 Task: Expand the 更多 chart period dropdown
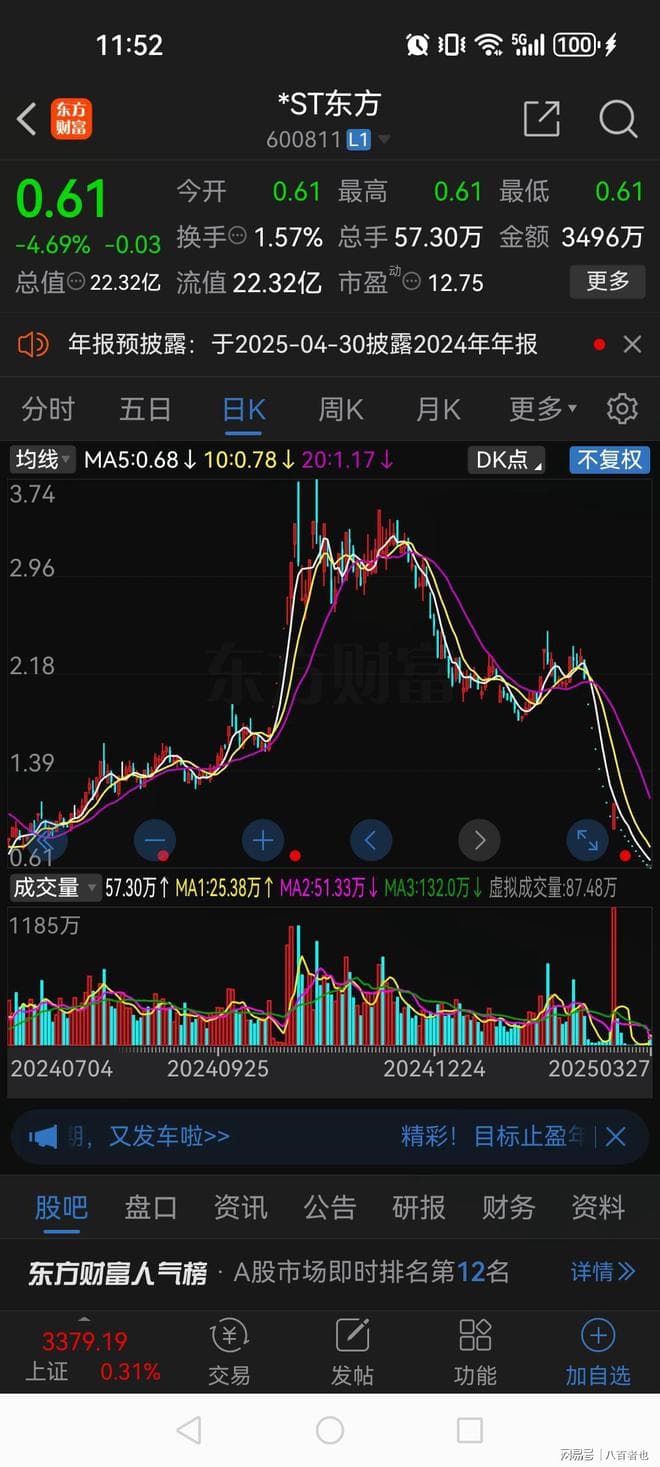[x=543, y=409]
